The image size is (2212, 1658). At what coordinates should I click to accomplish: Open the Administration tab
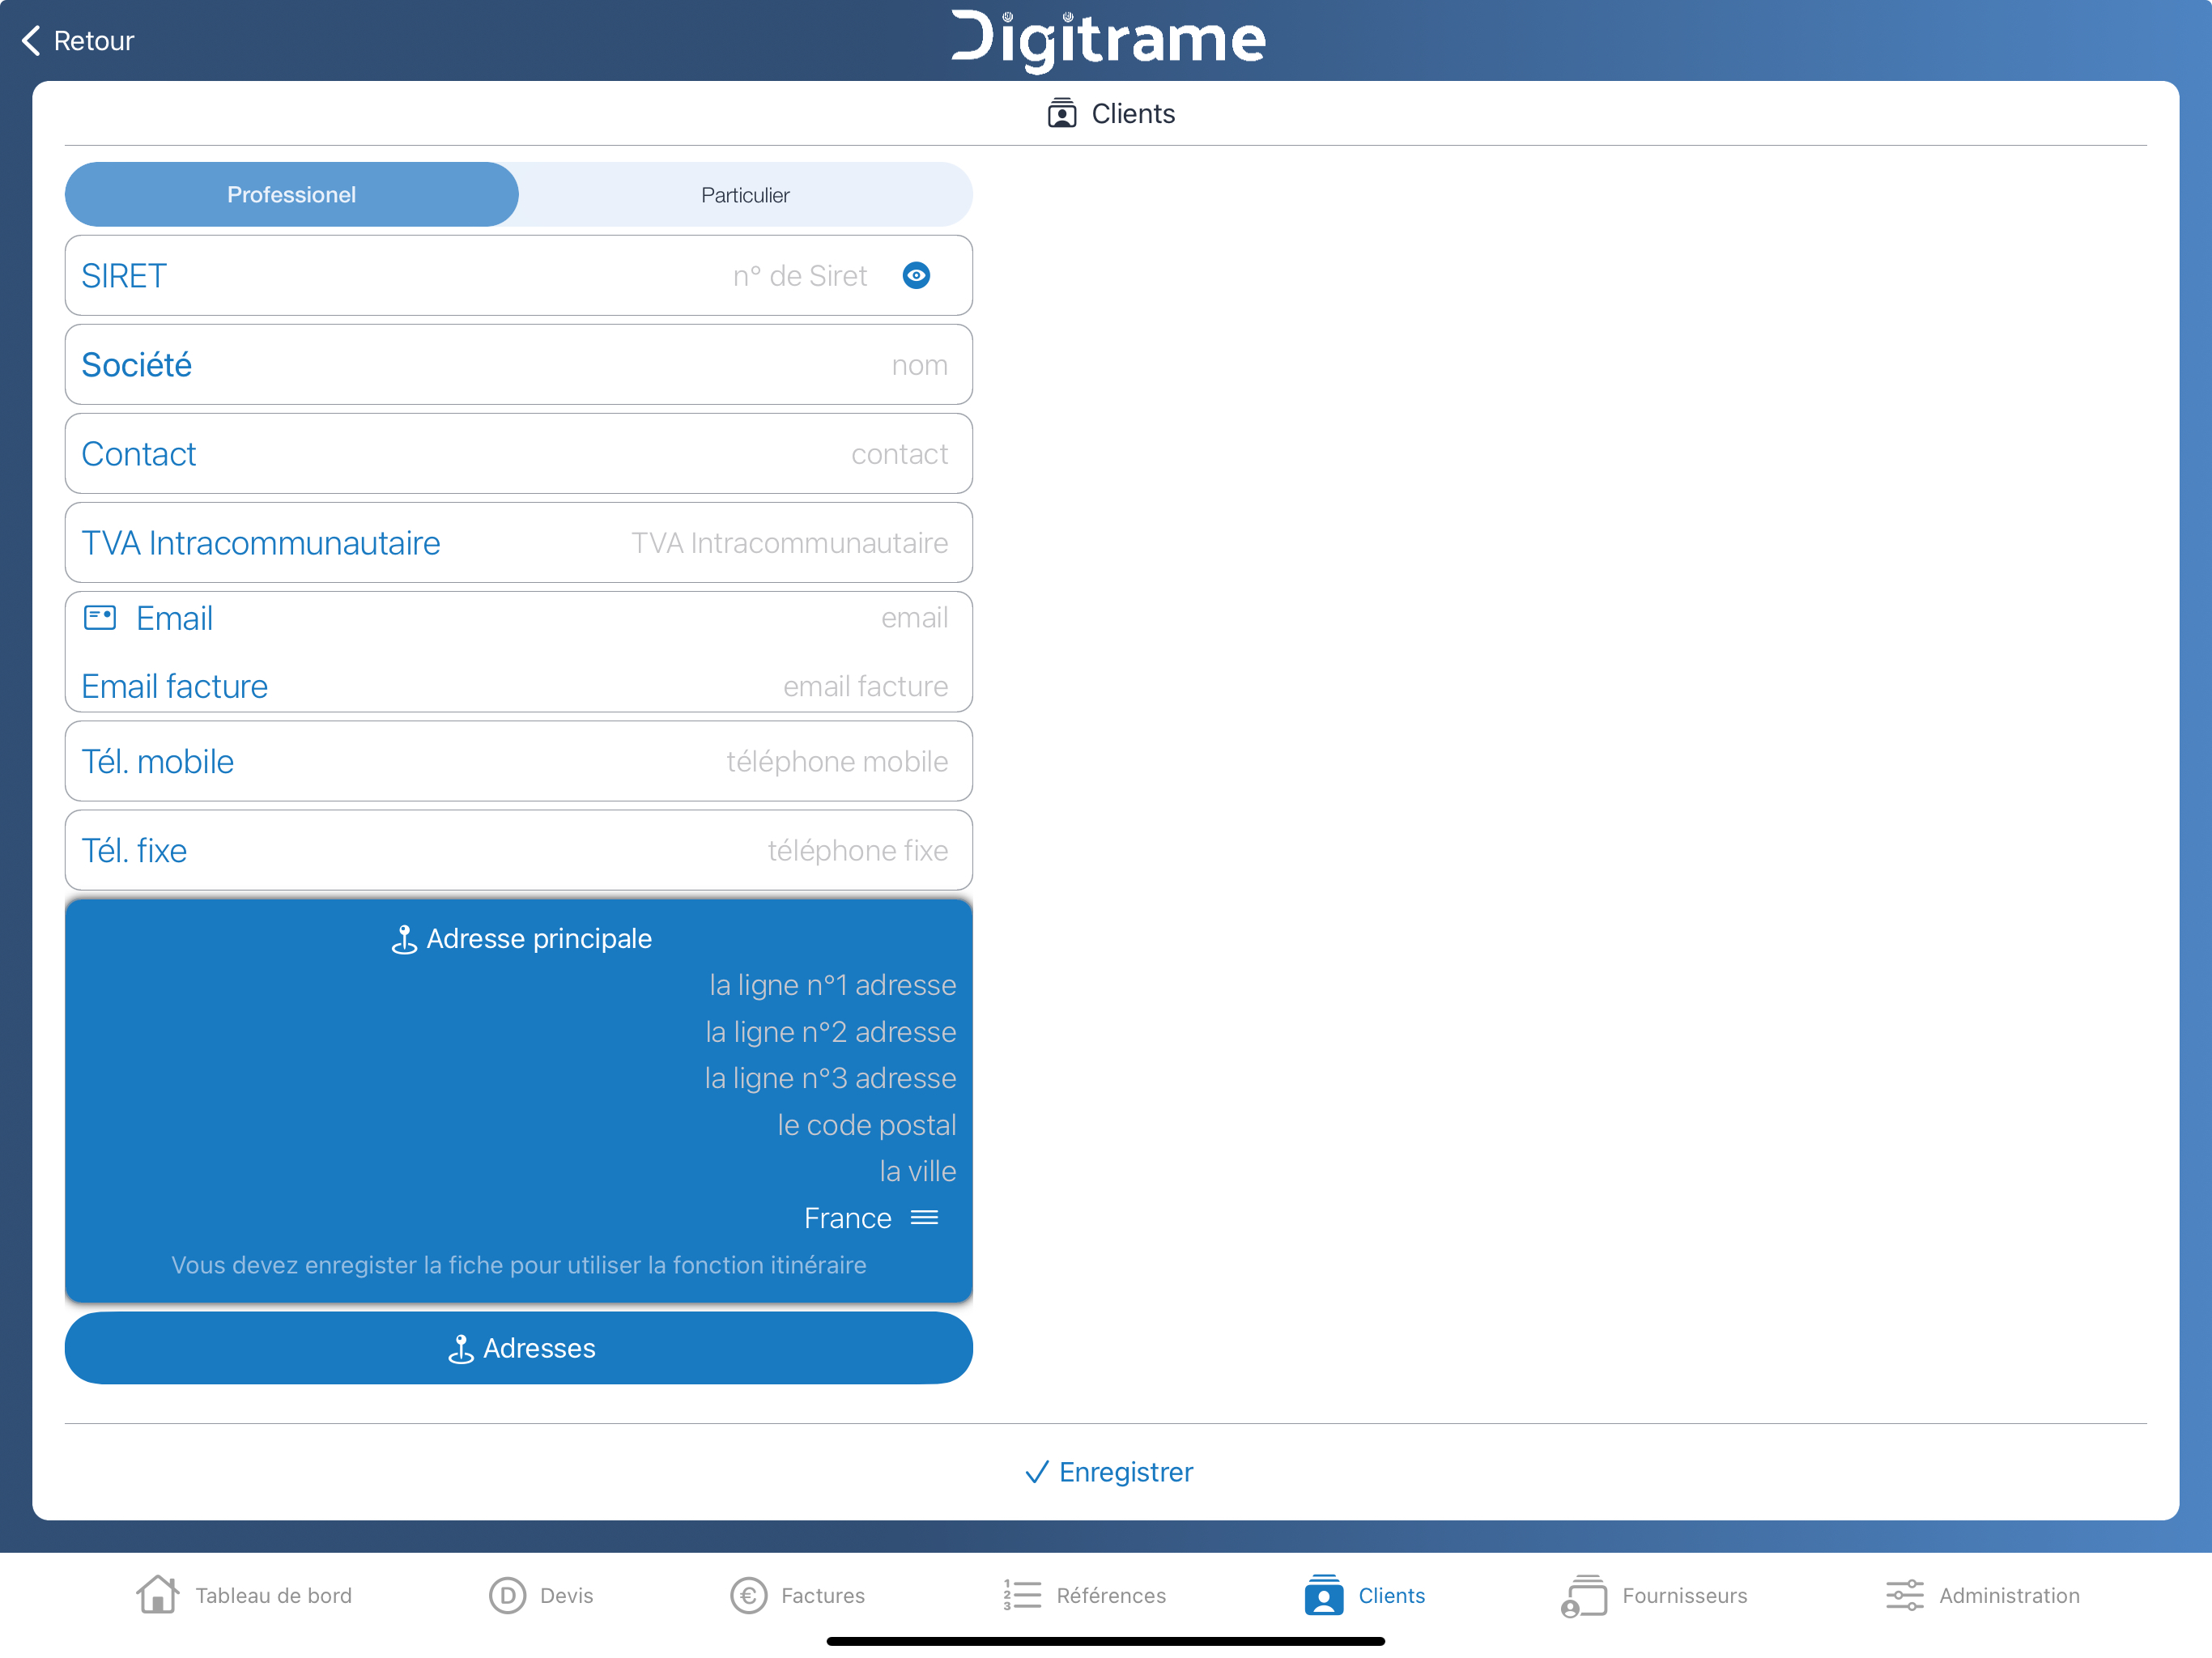pyautogui.click(x=1982, y=1595)
